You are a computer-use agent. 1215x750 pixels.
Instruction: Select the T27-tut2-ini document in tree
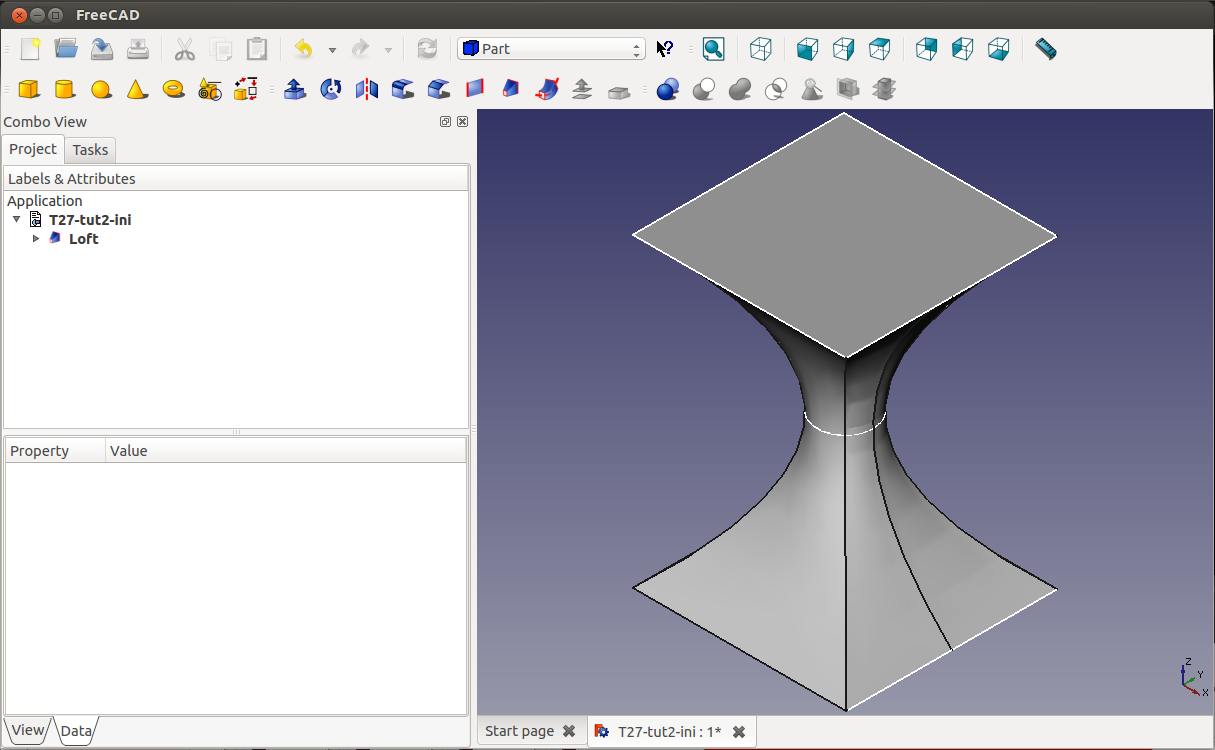(89, 220)
